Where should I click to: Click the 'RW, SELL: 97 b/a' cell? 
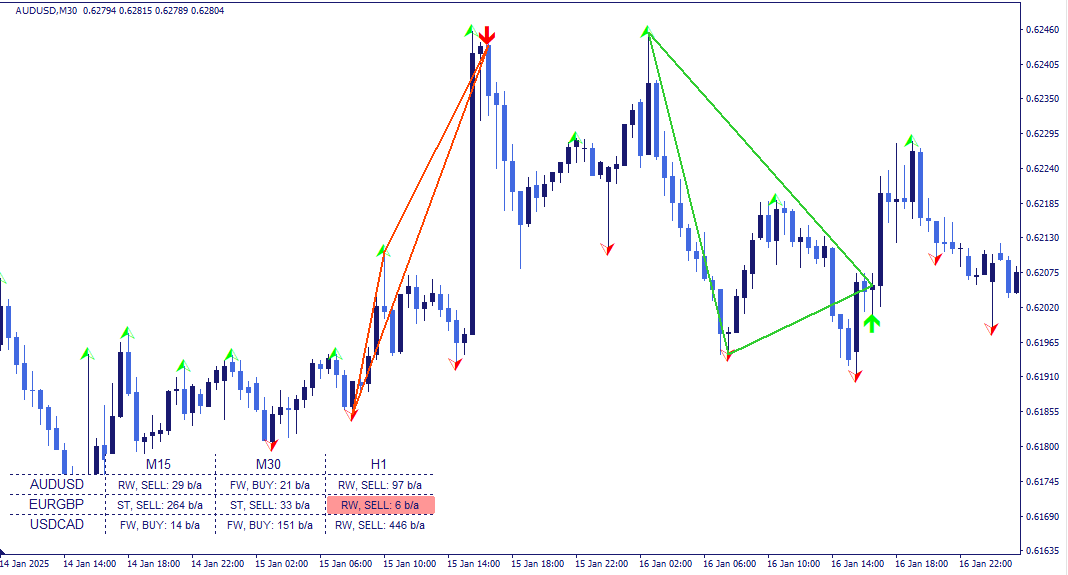(380, 485)
